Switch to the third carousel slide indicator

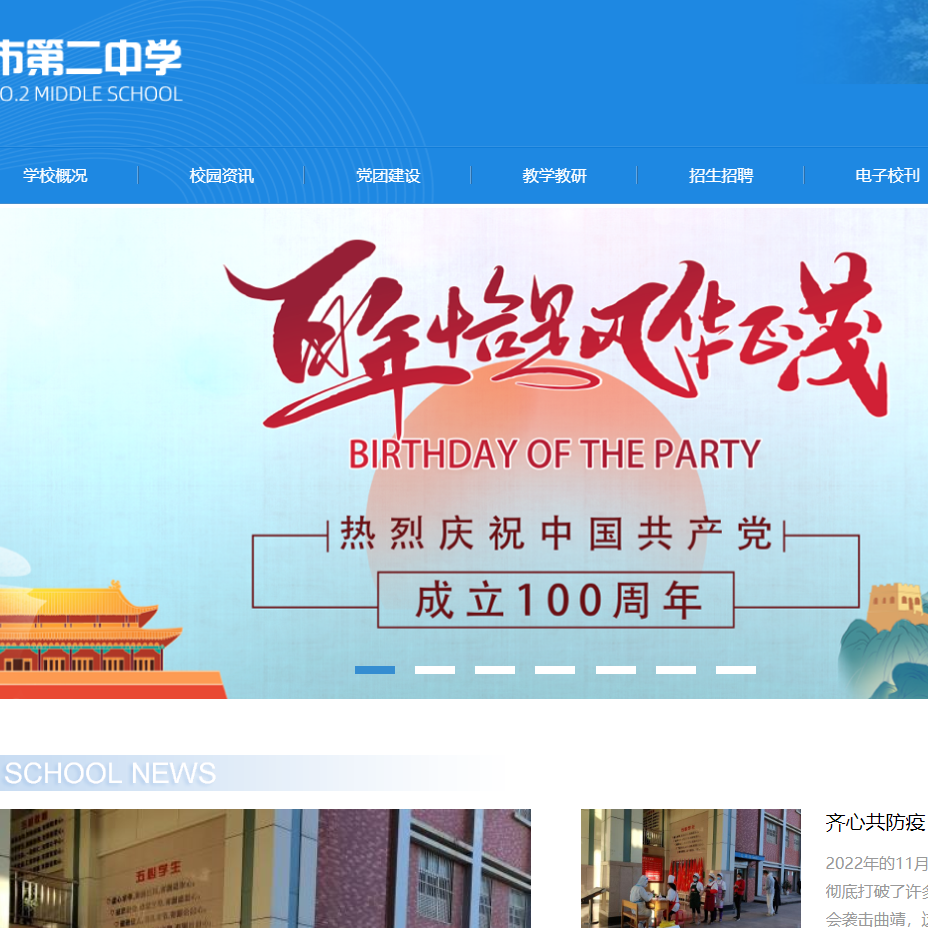pos(495,670)
